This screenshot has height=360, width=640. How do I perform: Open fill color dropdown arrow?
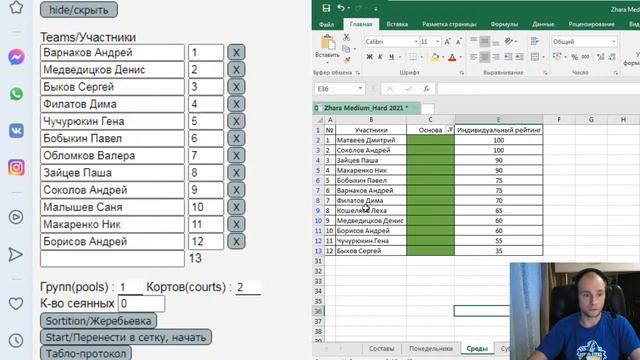click(x=443, y=57)
